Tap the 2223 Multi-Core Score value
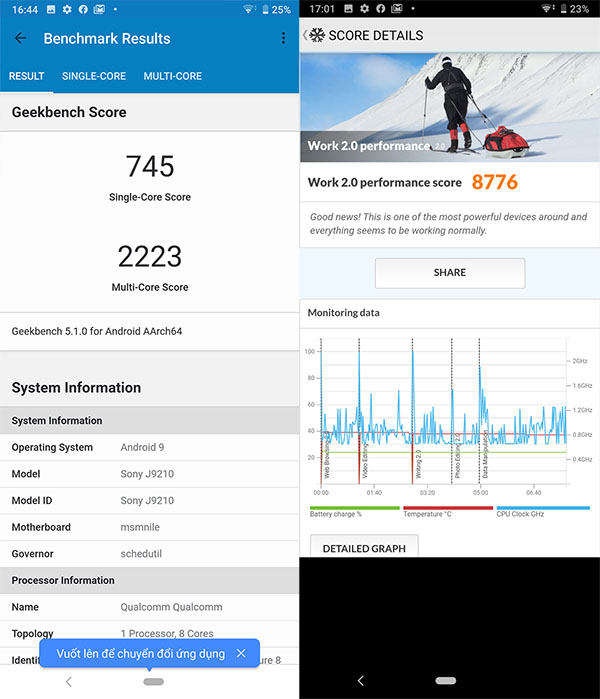The width and height of the screenshot is (600, 699). coord(150,257)
